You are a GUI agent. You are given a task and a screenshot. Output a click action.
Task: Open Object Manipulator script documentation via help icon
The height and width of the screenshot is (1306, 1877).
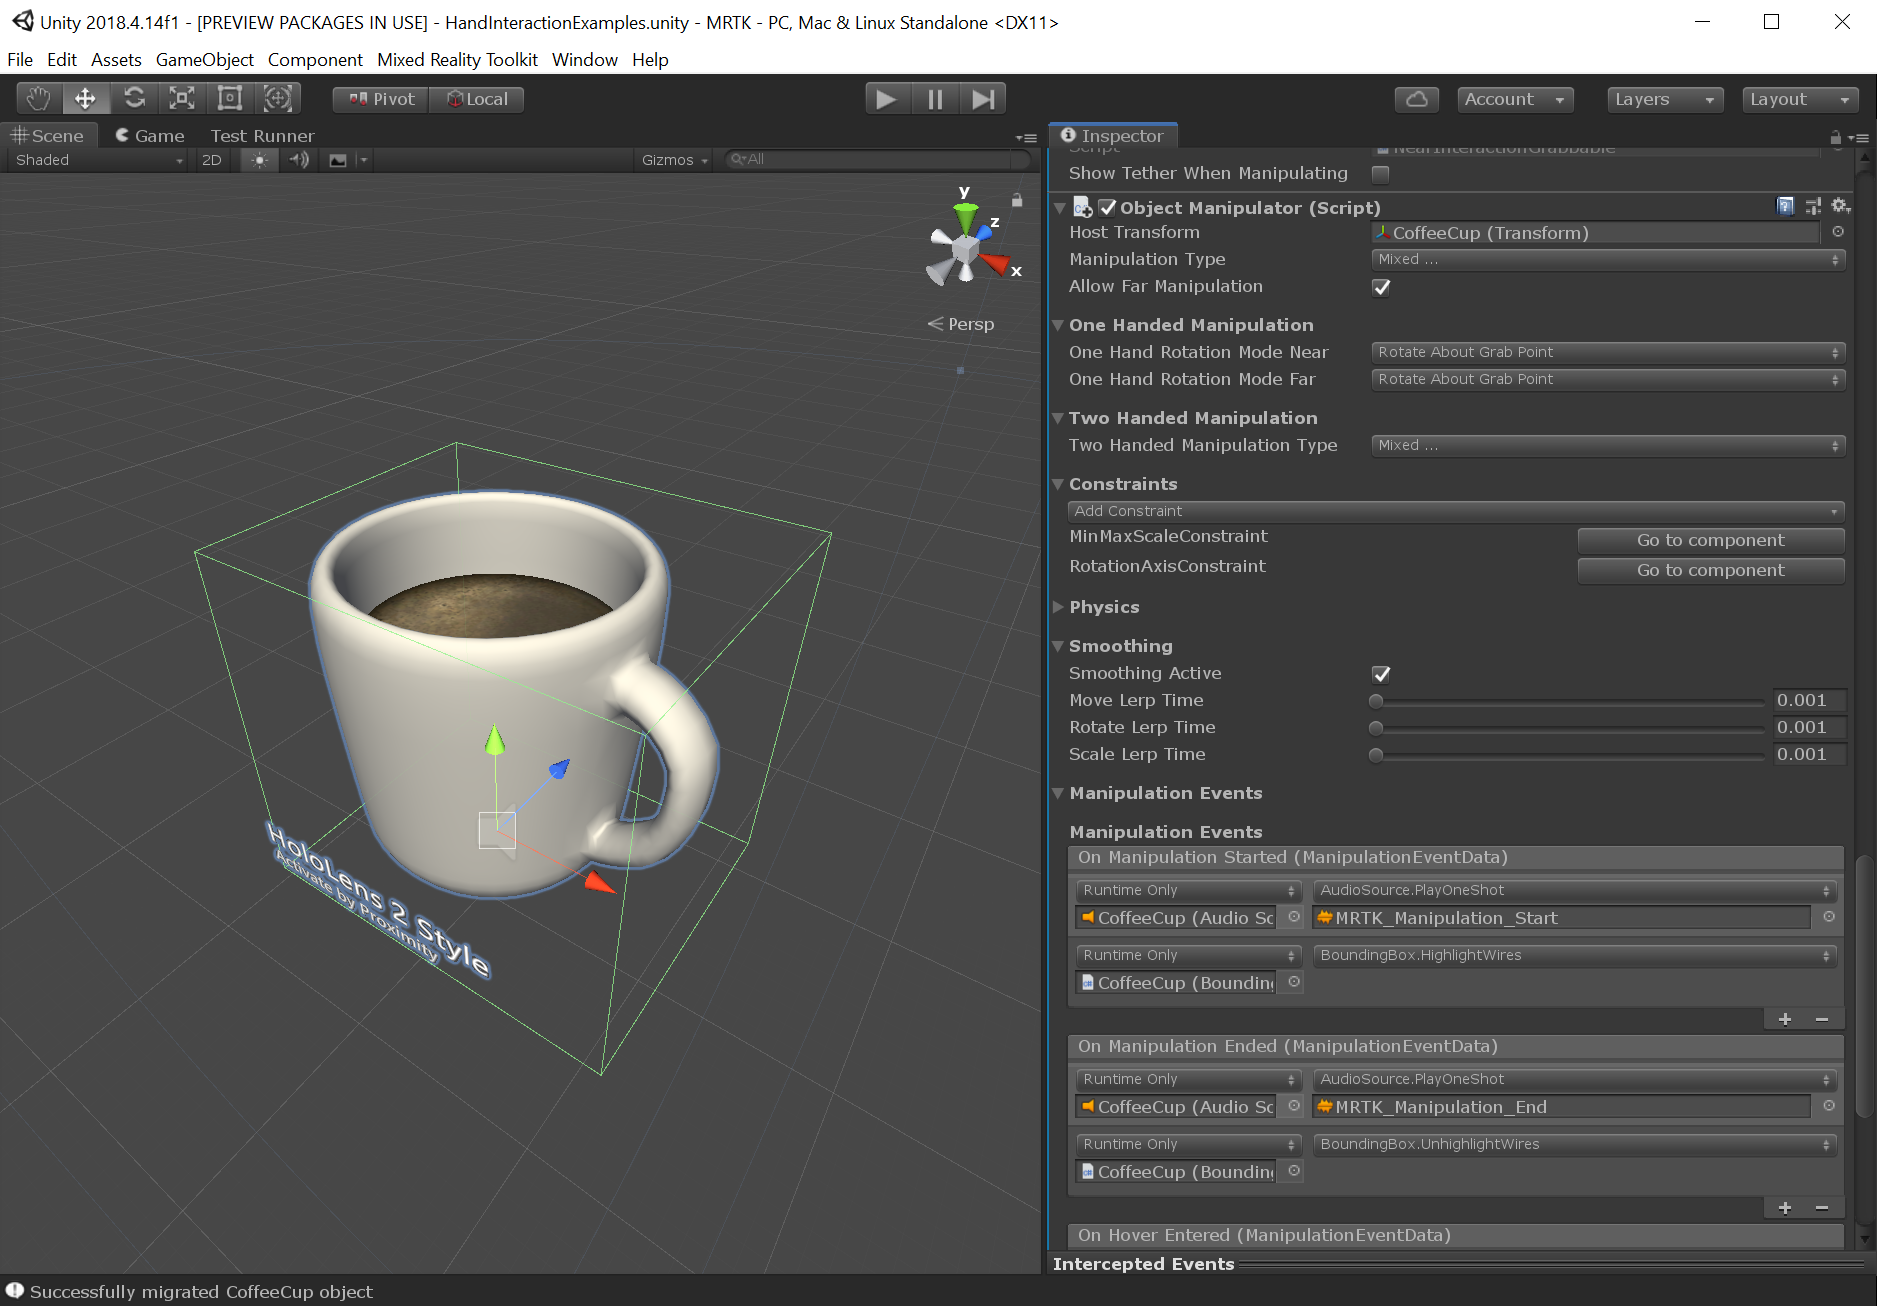(1785, 206)
